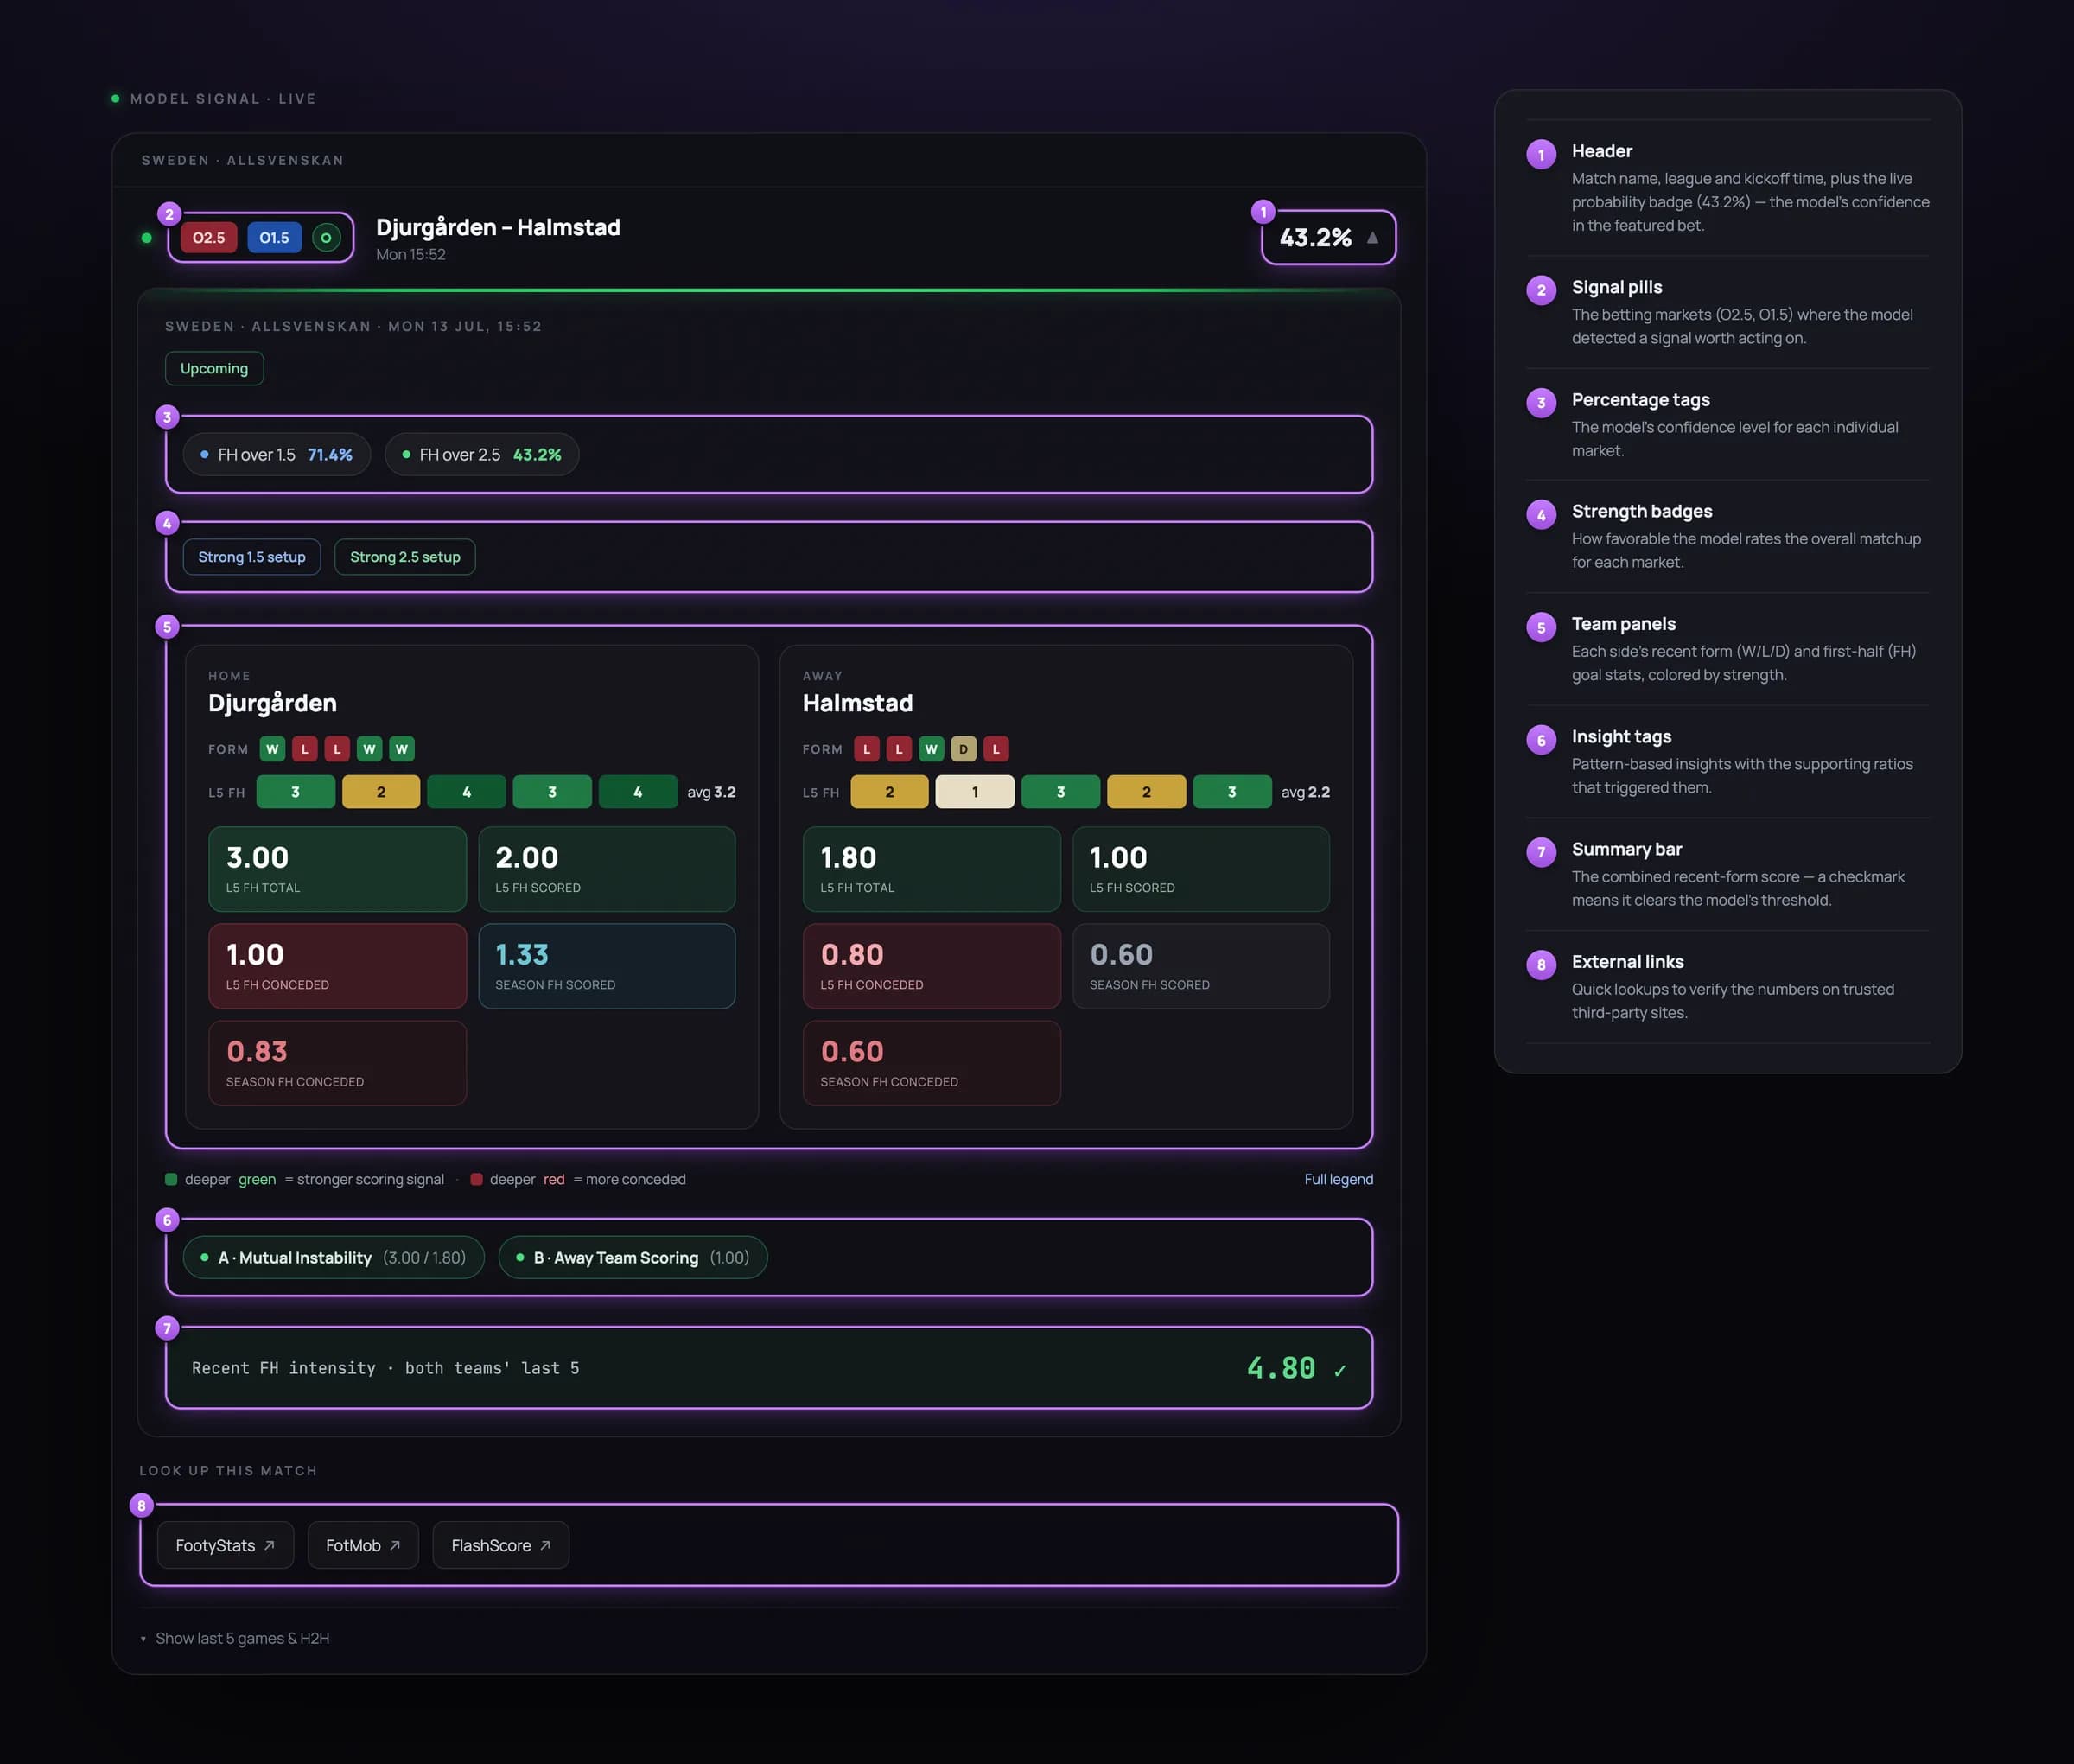Open the FlashScore external link
The image size is (2074, 1764).
(x=501, y=1545)
